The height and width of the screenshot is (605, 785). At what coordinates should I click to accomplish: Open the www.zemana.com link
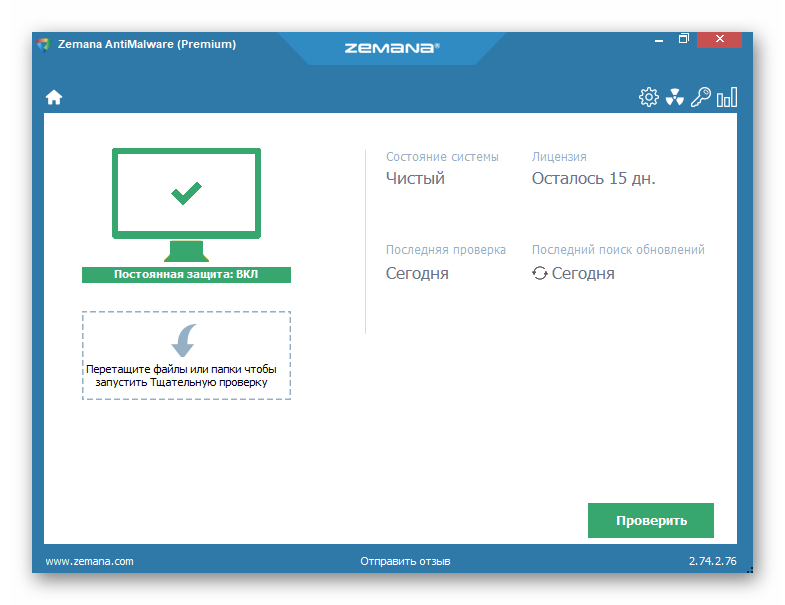point(90,561)
